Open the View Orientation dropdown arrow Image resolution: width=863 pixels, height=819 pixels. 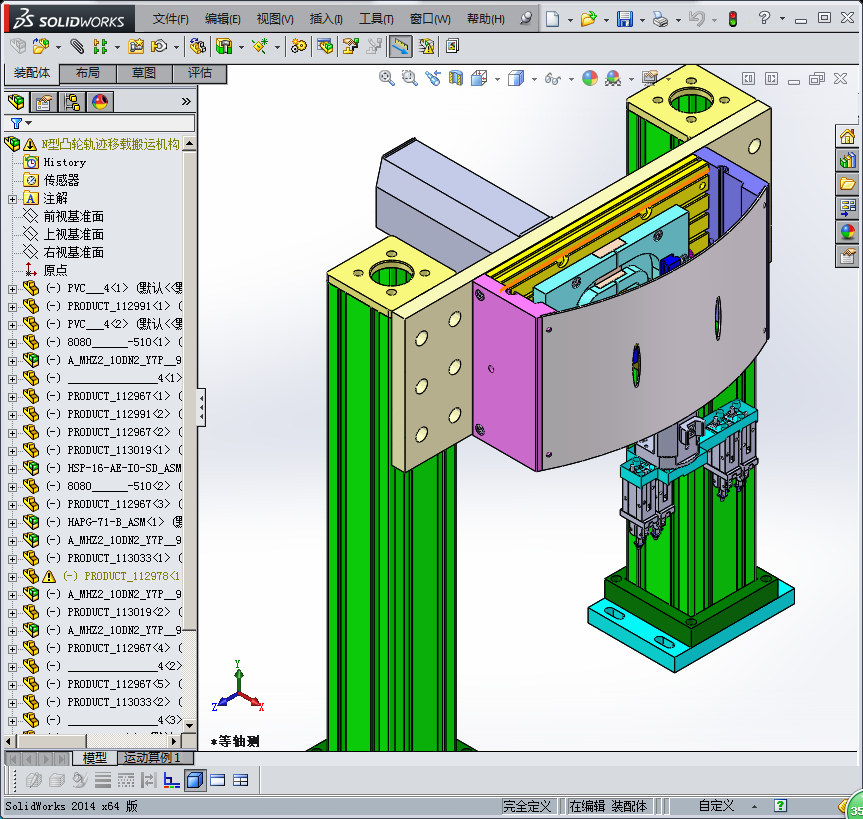pos(497,79)
